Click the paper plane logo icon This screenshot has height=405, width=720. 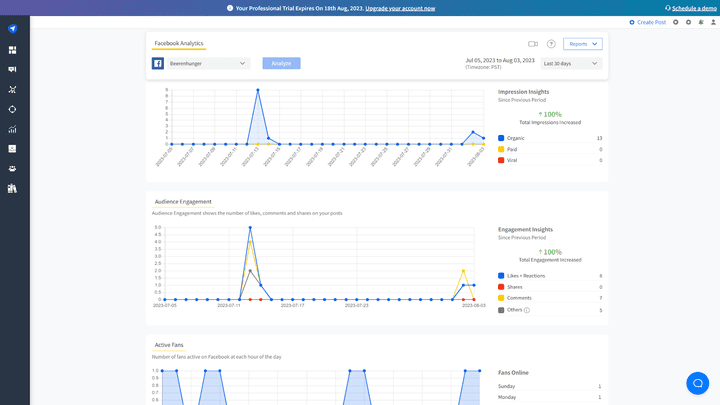[13, 28]
